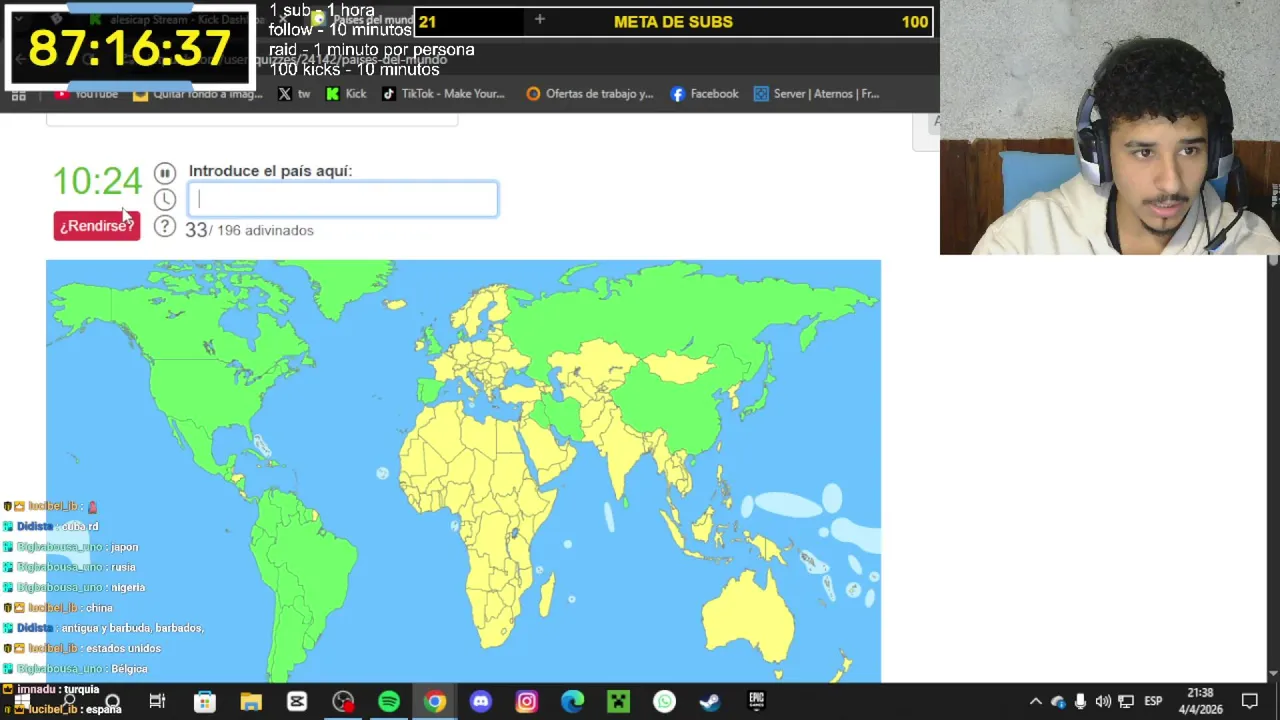This screenshot has width=1280, height=720.
Task: Open Epic Games Launcher from the taskbar
Action: (x=757, y=702)
